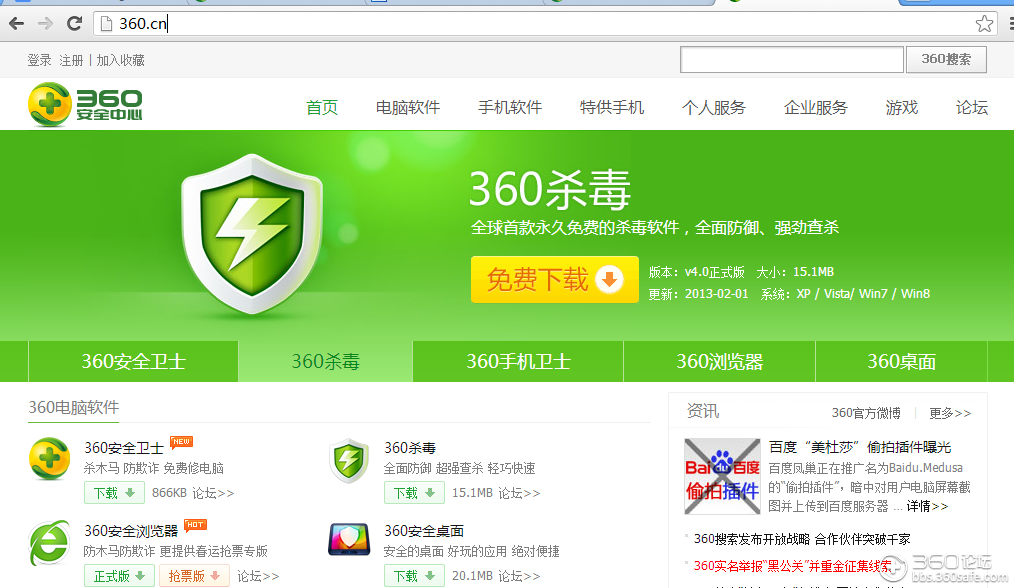The image size is (1014, 588).
Task: Click 下载 button for 360杀毒
Action: (x=414, y=493)
